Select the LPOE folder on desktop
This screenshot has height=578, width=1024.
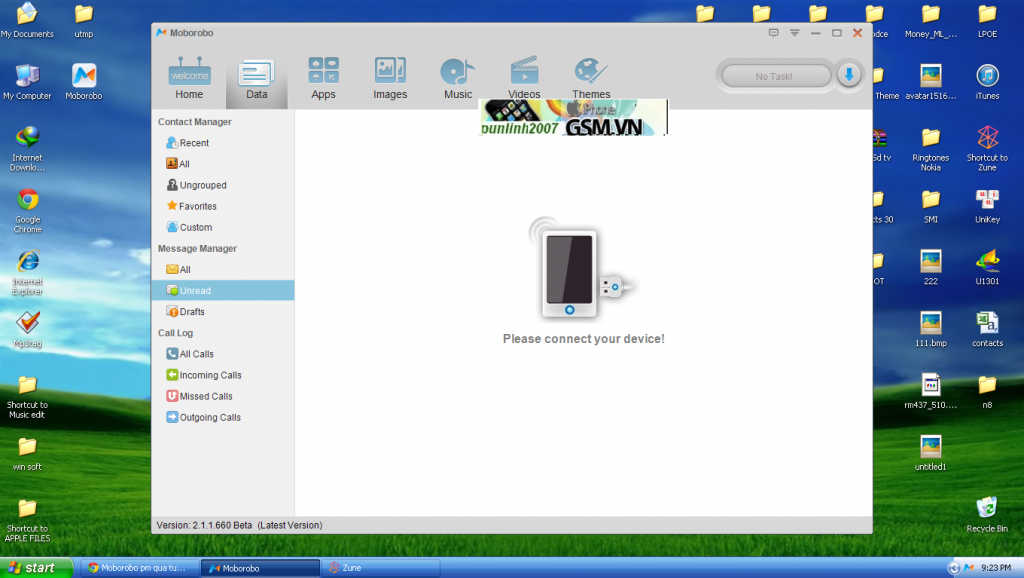tap(987, 20)
